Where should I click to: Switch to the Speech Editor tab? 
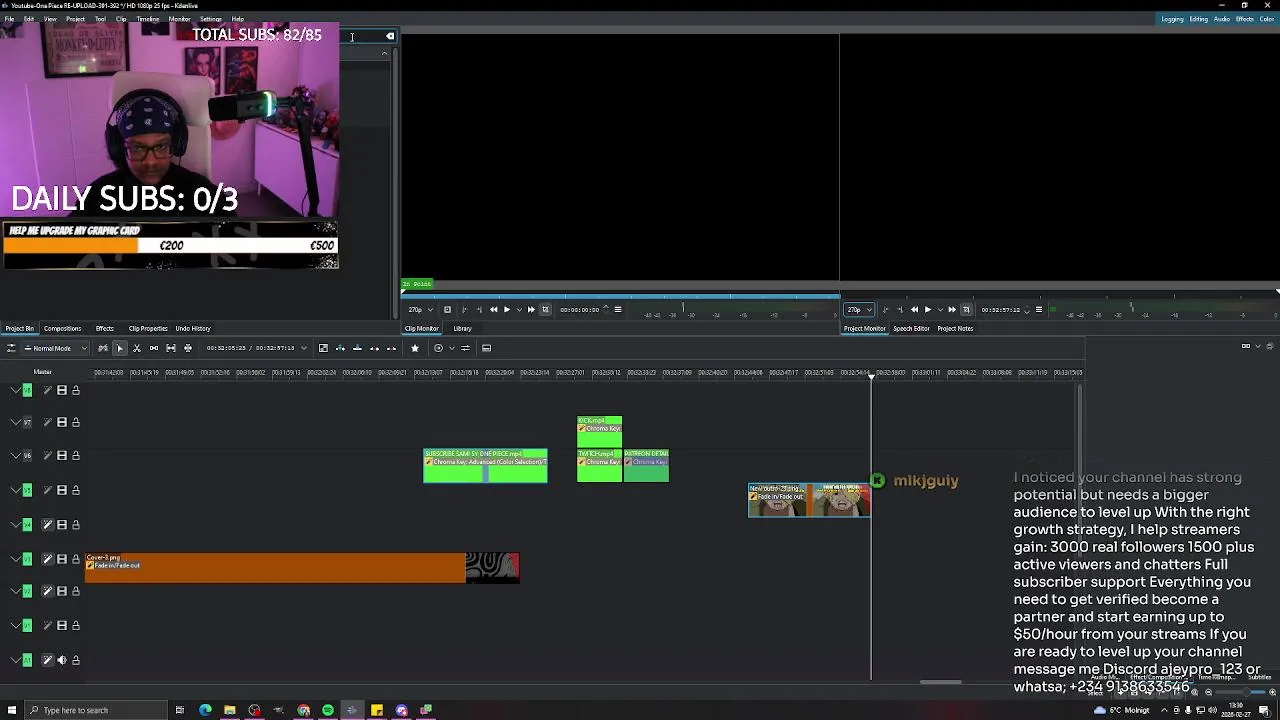(911, 328)
